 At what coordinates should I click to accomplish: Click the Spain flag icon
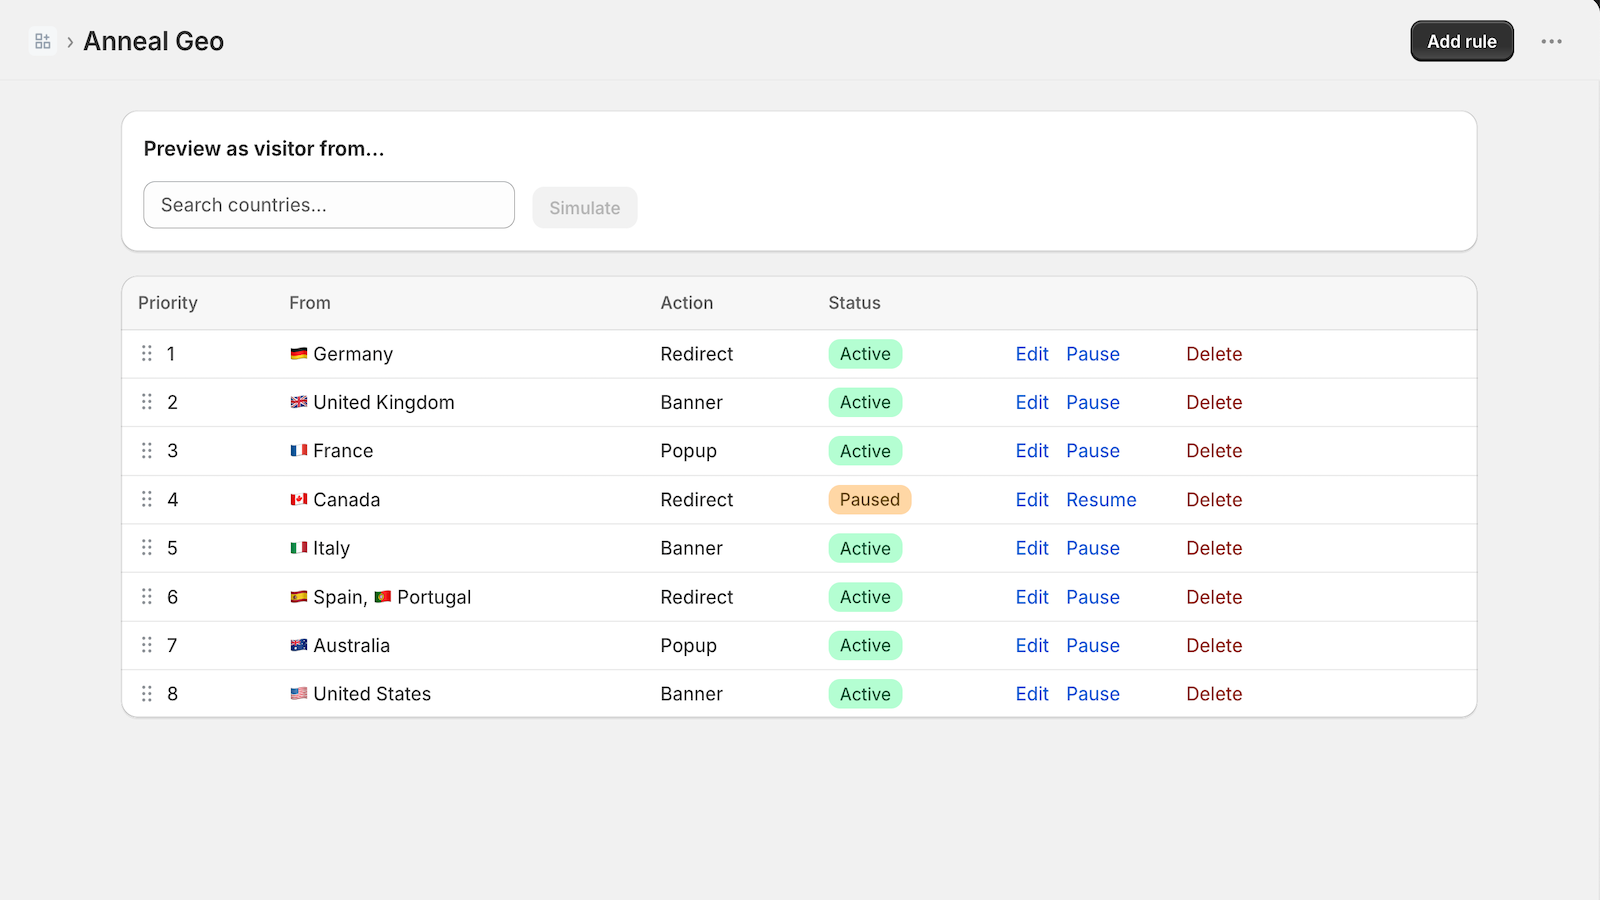point(299,597)
